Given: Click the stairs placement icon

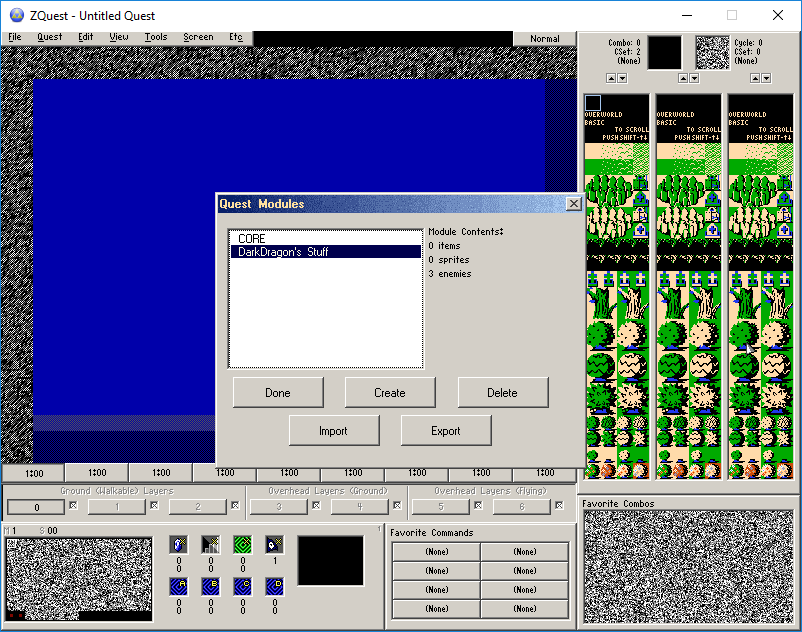Looking at the screenshot, I should 211,545.
